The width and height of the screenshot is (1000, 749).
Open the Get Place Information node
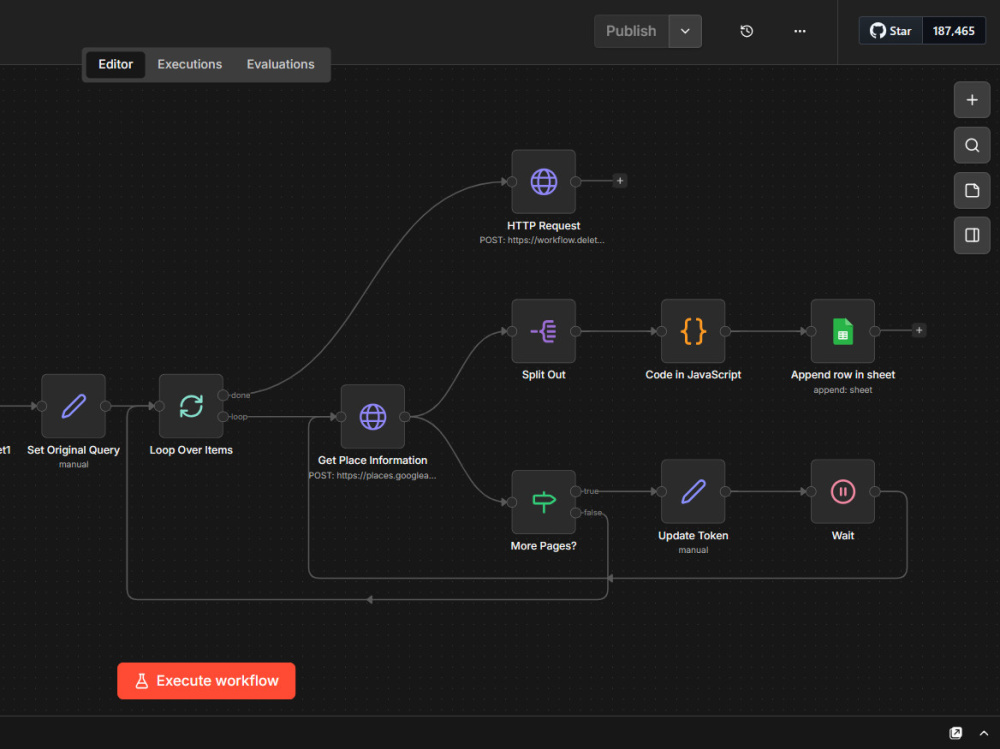click(x=372, y=417)
